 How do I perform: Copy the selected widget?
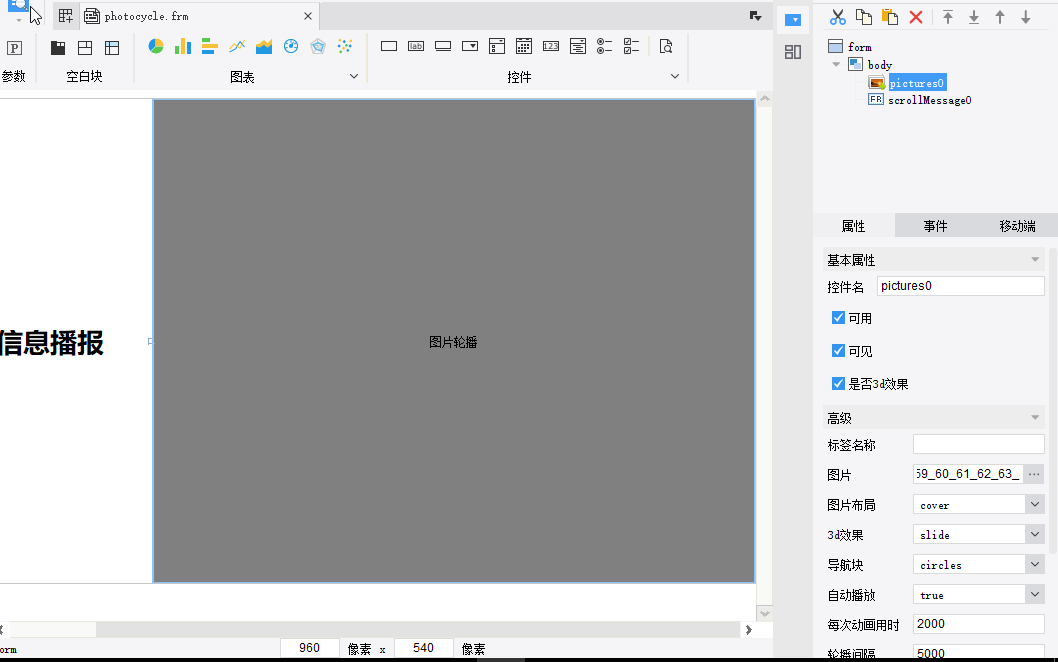[864, 17]
